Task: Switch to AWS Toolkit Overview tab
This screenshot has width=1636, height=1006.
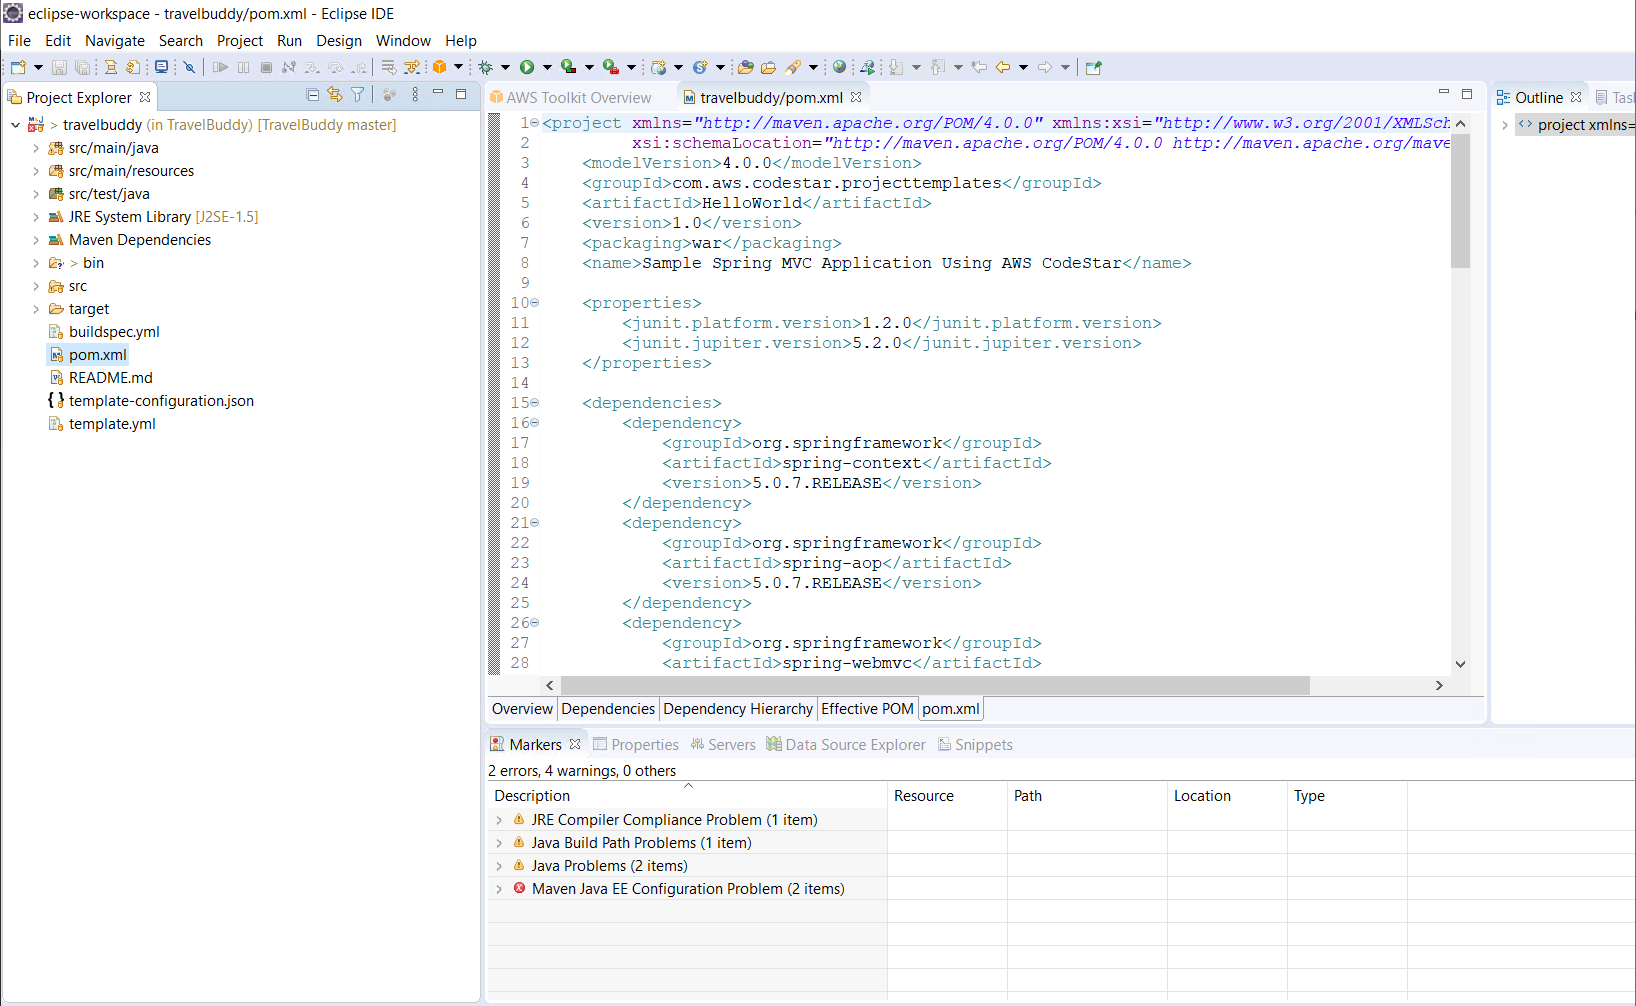Action: pyautogui.click(x=570, y=97)
